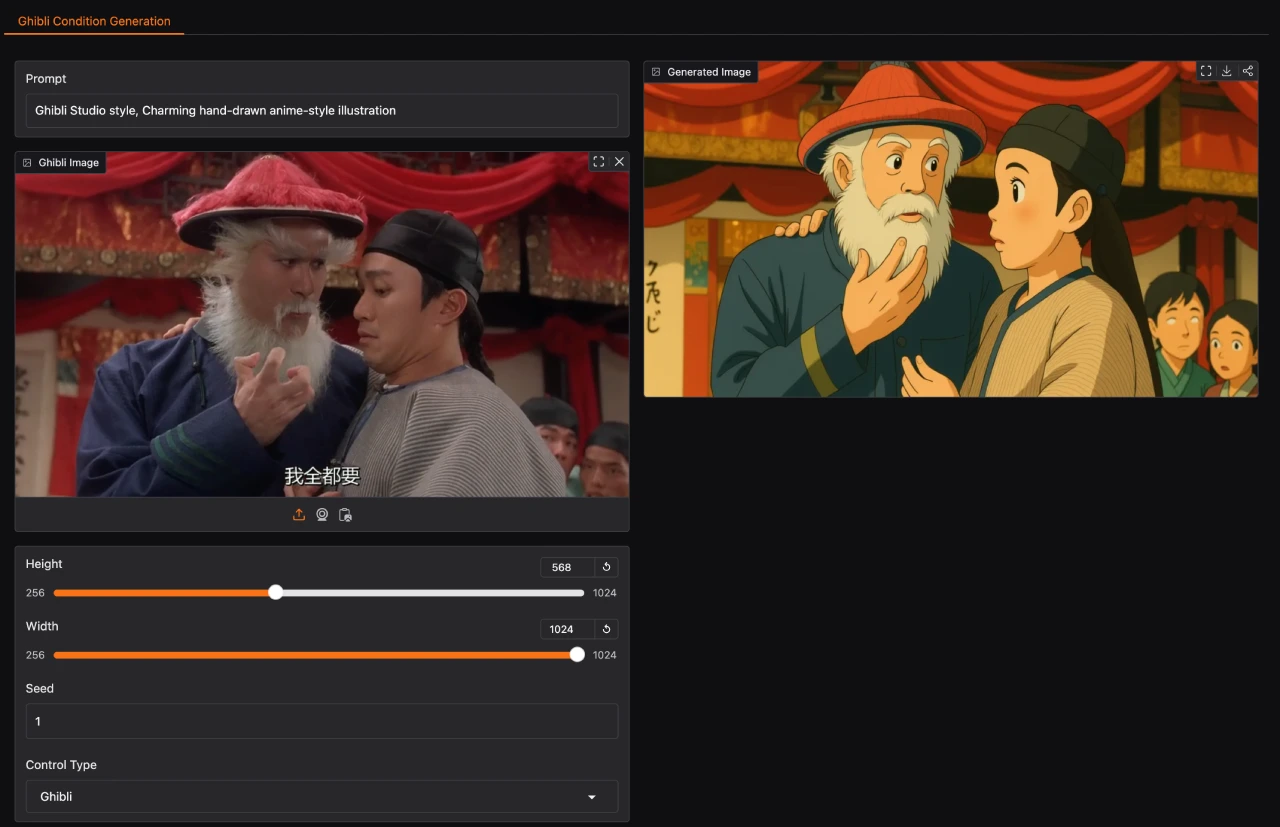Click the webcam capture icon
Viewport: 1280px width, 827px height.
tap(322, 515)
